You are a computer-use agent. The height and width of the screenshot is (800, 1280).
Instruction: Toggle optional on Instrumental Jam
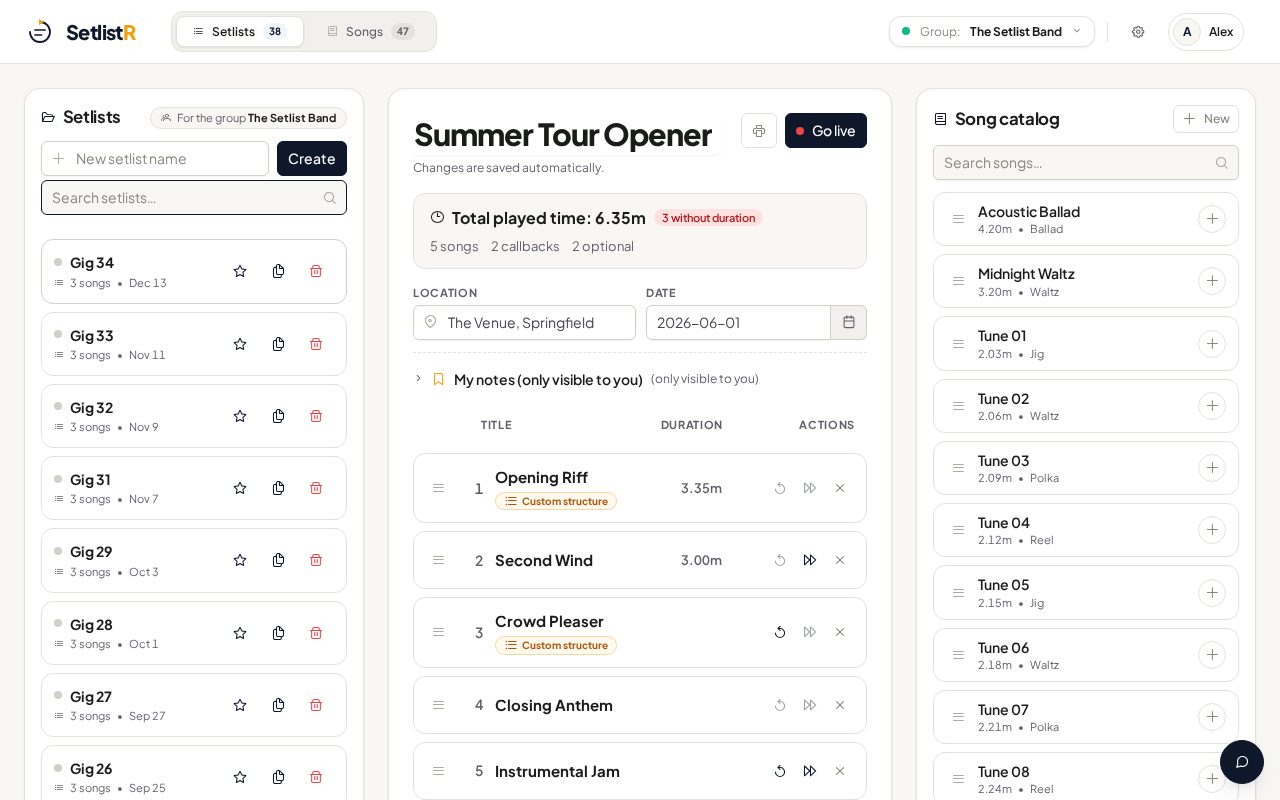pos(810,771)
